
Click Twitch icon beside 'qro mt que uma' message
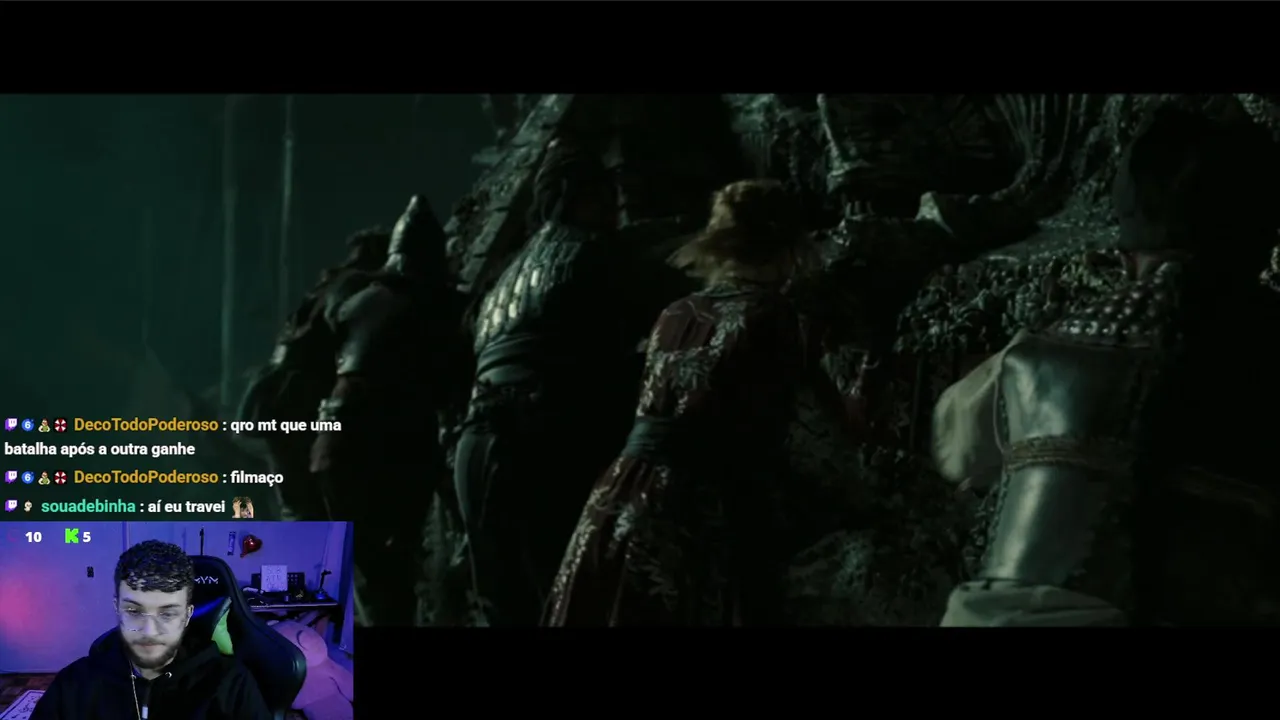[11, 425]
